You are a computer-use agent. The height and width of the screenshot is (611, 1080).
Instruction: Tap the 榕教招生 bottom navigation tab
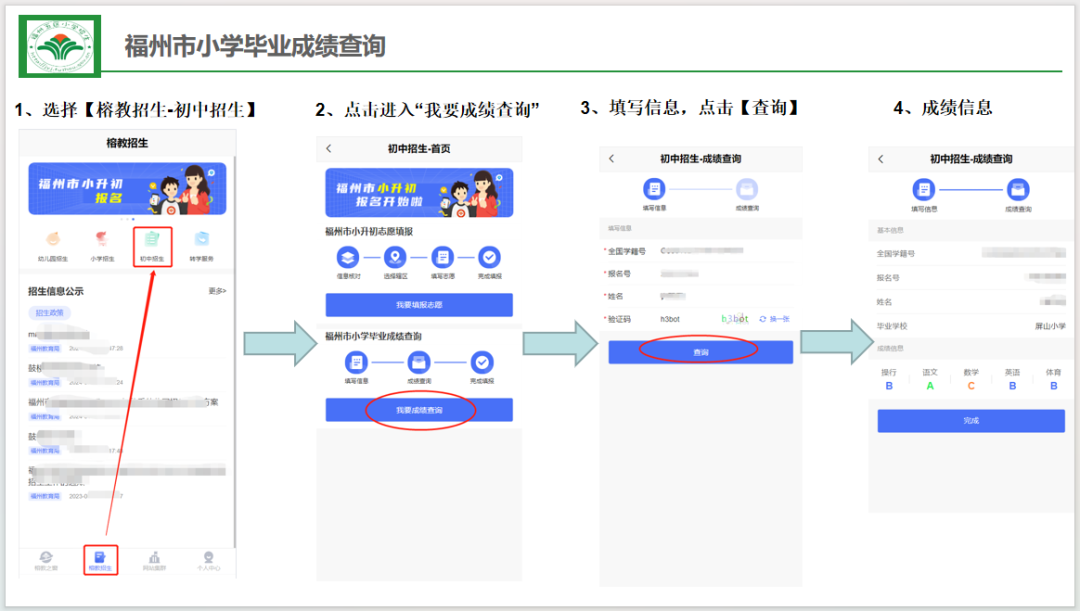101,561
